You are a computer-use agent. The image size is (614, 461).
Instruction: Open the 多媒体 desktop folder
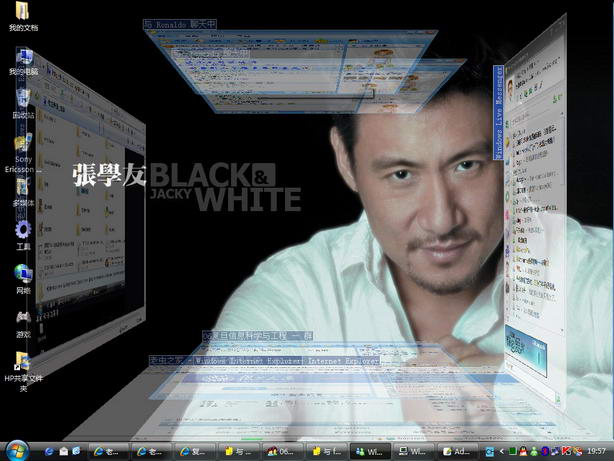click(22, 188)
